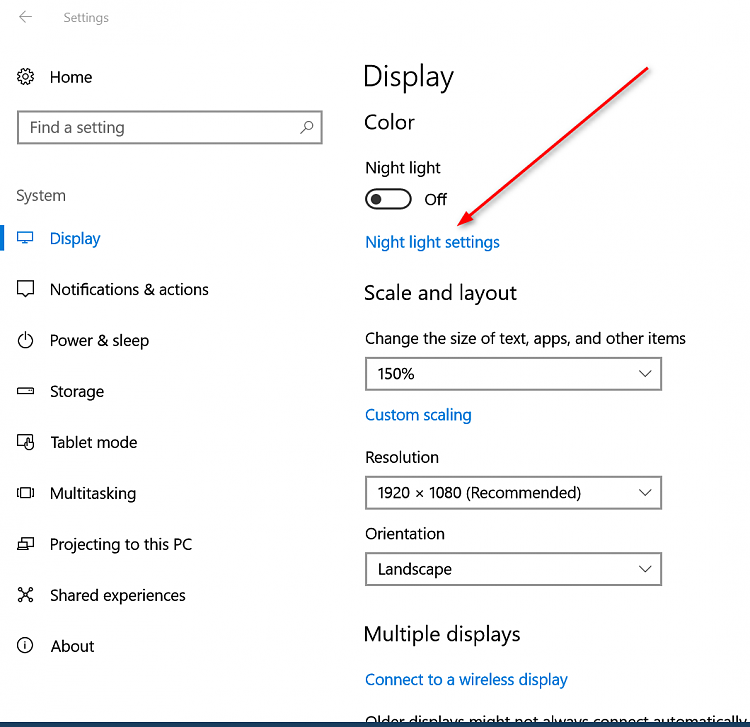Open Tablet mode label
Image resolution: width=750 pixels, height=727 pixels.
(94, 442)
